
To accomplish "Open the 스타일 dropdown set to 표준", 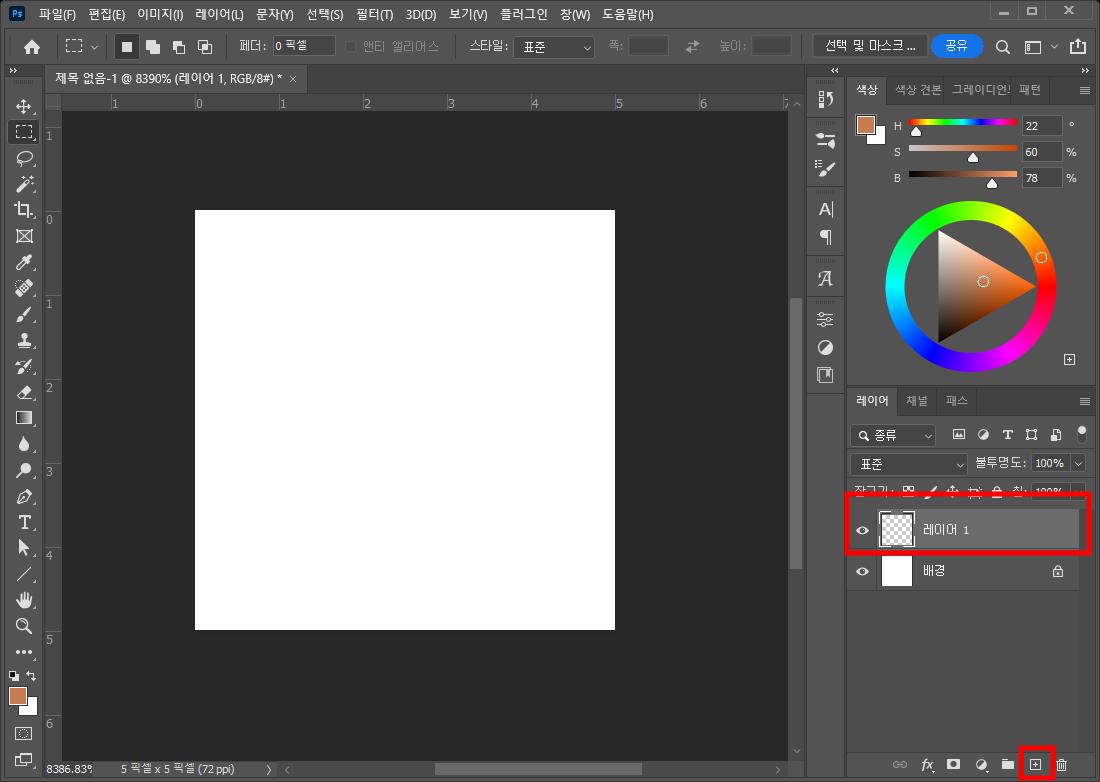I will [554, 47].
